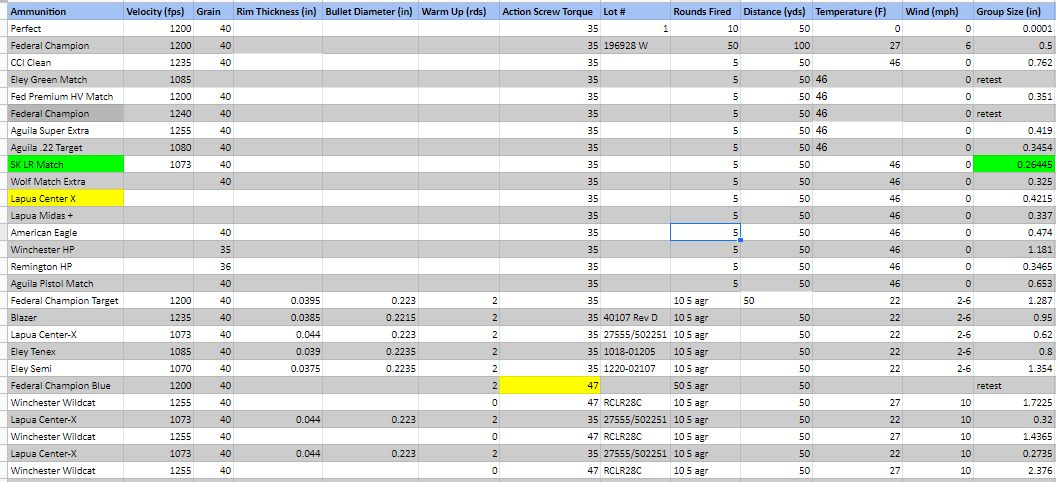Select the 'Group Size (in)' header cell
This screenshot has height=482, width=1056.
coord(1014,12)
